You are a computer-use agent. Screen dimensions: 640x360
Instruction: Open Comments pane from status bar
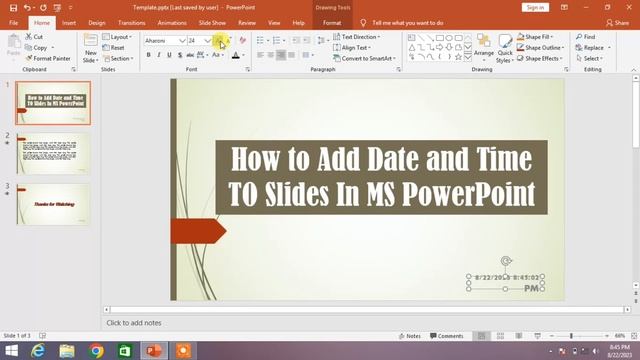447,336
